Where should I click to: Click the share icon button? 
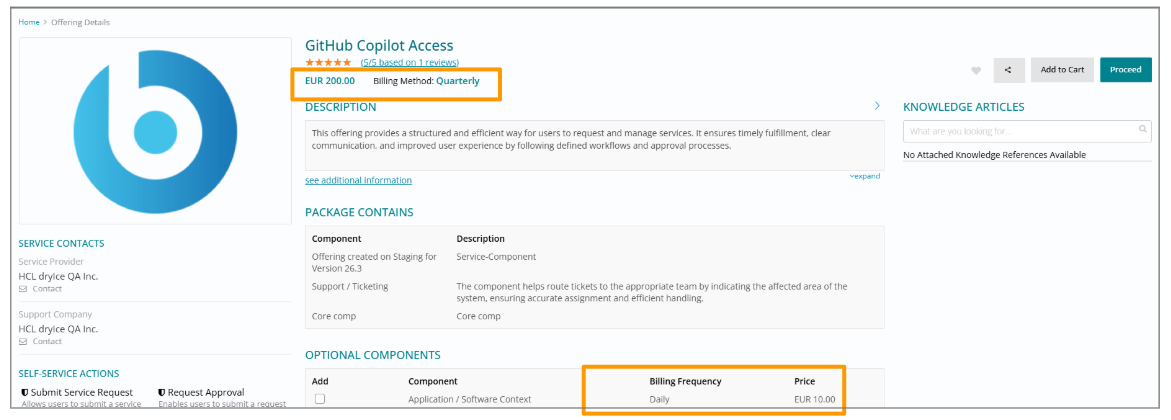(x=1008, y=70)
